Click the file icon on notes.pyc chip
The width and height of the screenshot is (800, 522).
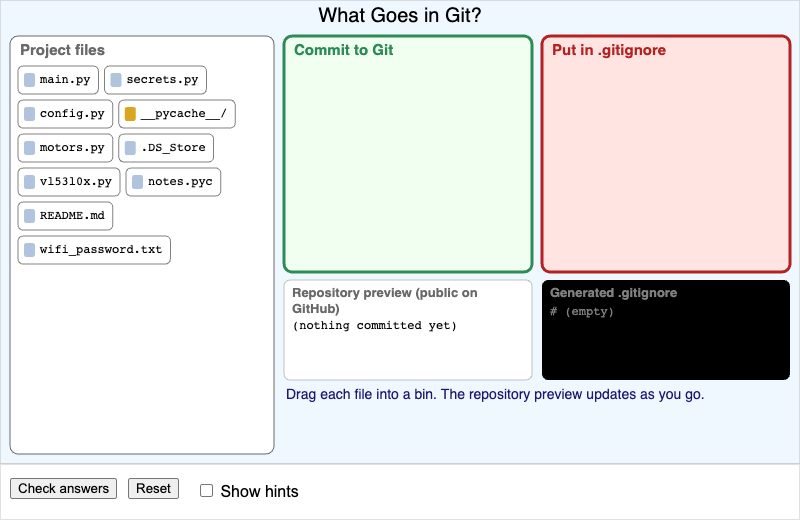[137, 182]
